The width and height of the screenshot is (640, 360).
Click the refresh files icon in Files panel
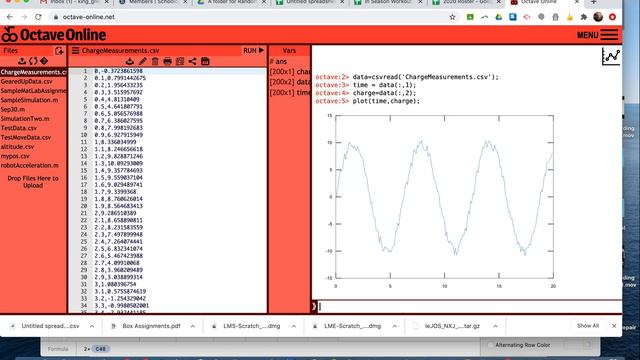click(x=33, y=61)
